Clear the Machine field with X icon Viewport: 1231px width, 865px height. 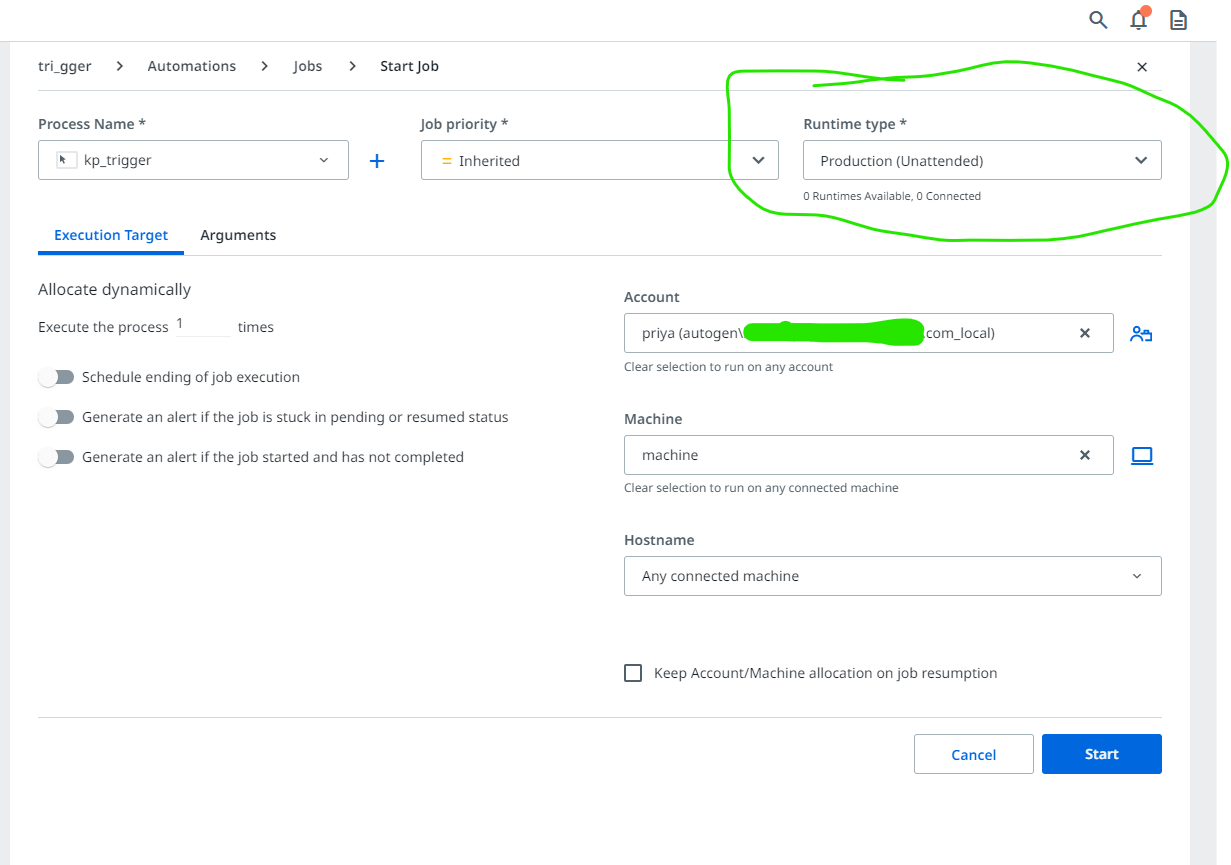point(1085,455)
